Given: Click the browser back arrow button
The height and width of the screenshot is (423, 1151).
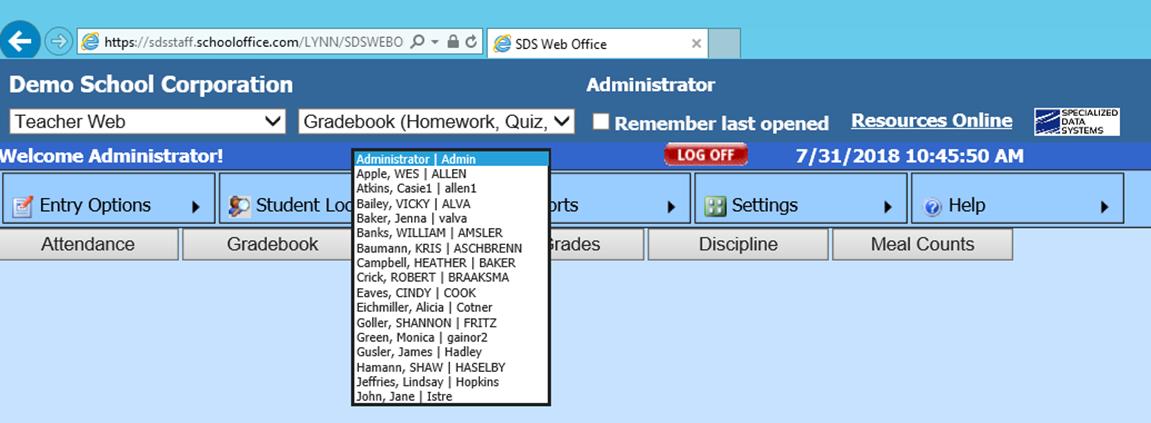Looking at the screenshot, I should tap(20, 41).
